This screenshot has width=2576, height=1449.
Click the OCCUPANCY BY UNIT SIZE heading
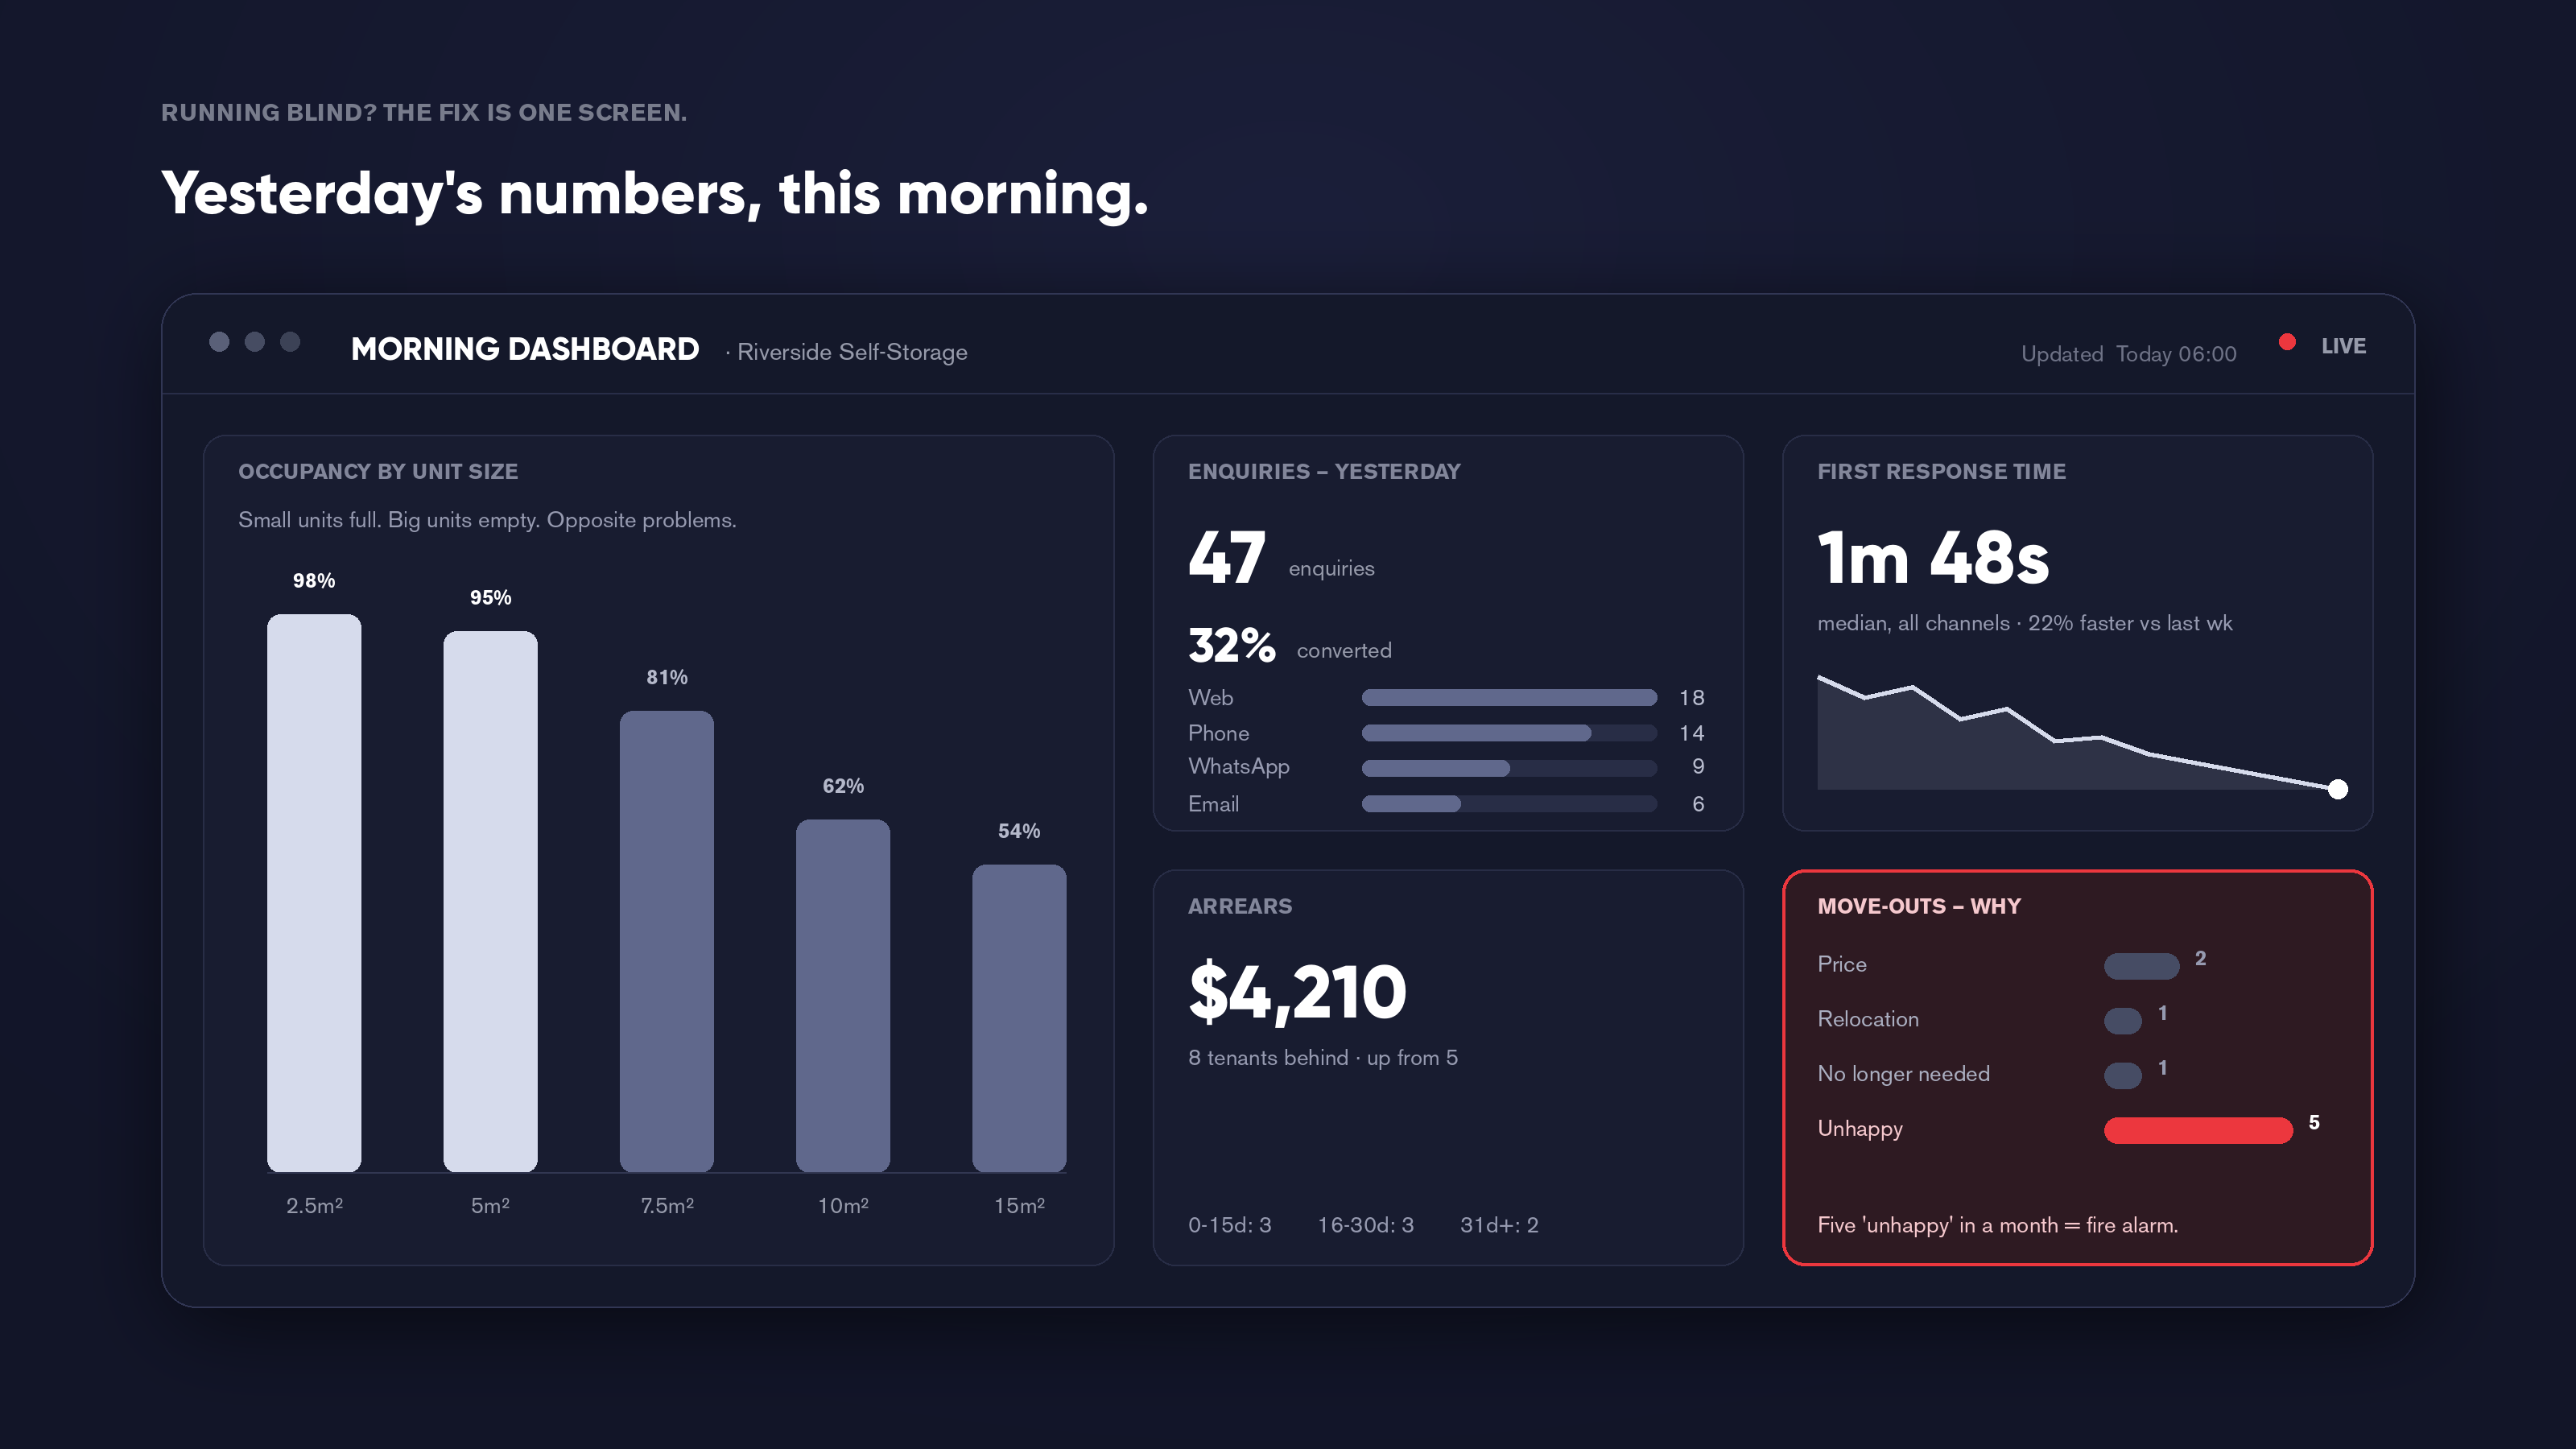tap(378, 472)
